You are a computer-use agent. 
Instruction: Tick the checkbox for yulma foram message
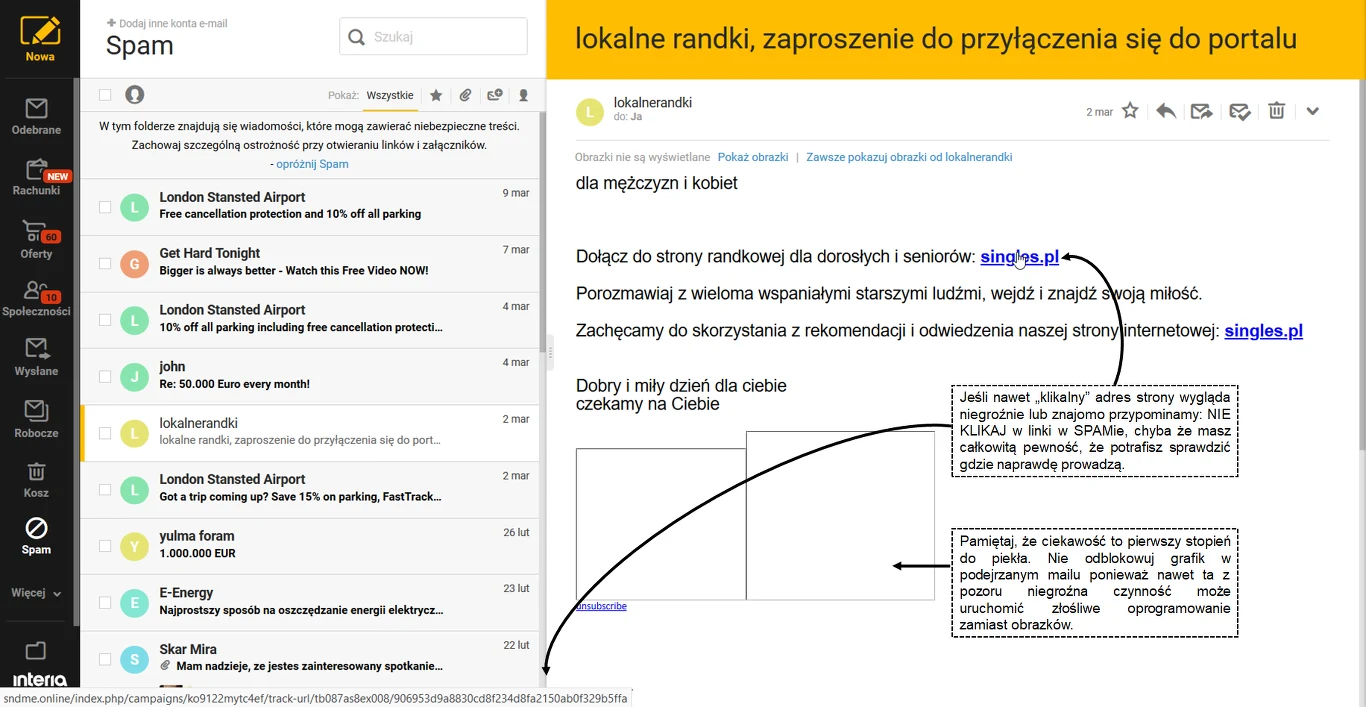click(x=105, y=546)
